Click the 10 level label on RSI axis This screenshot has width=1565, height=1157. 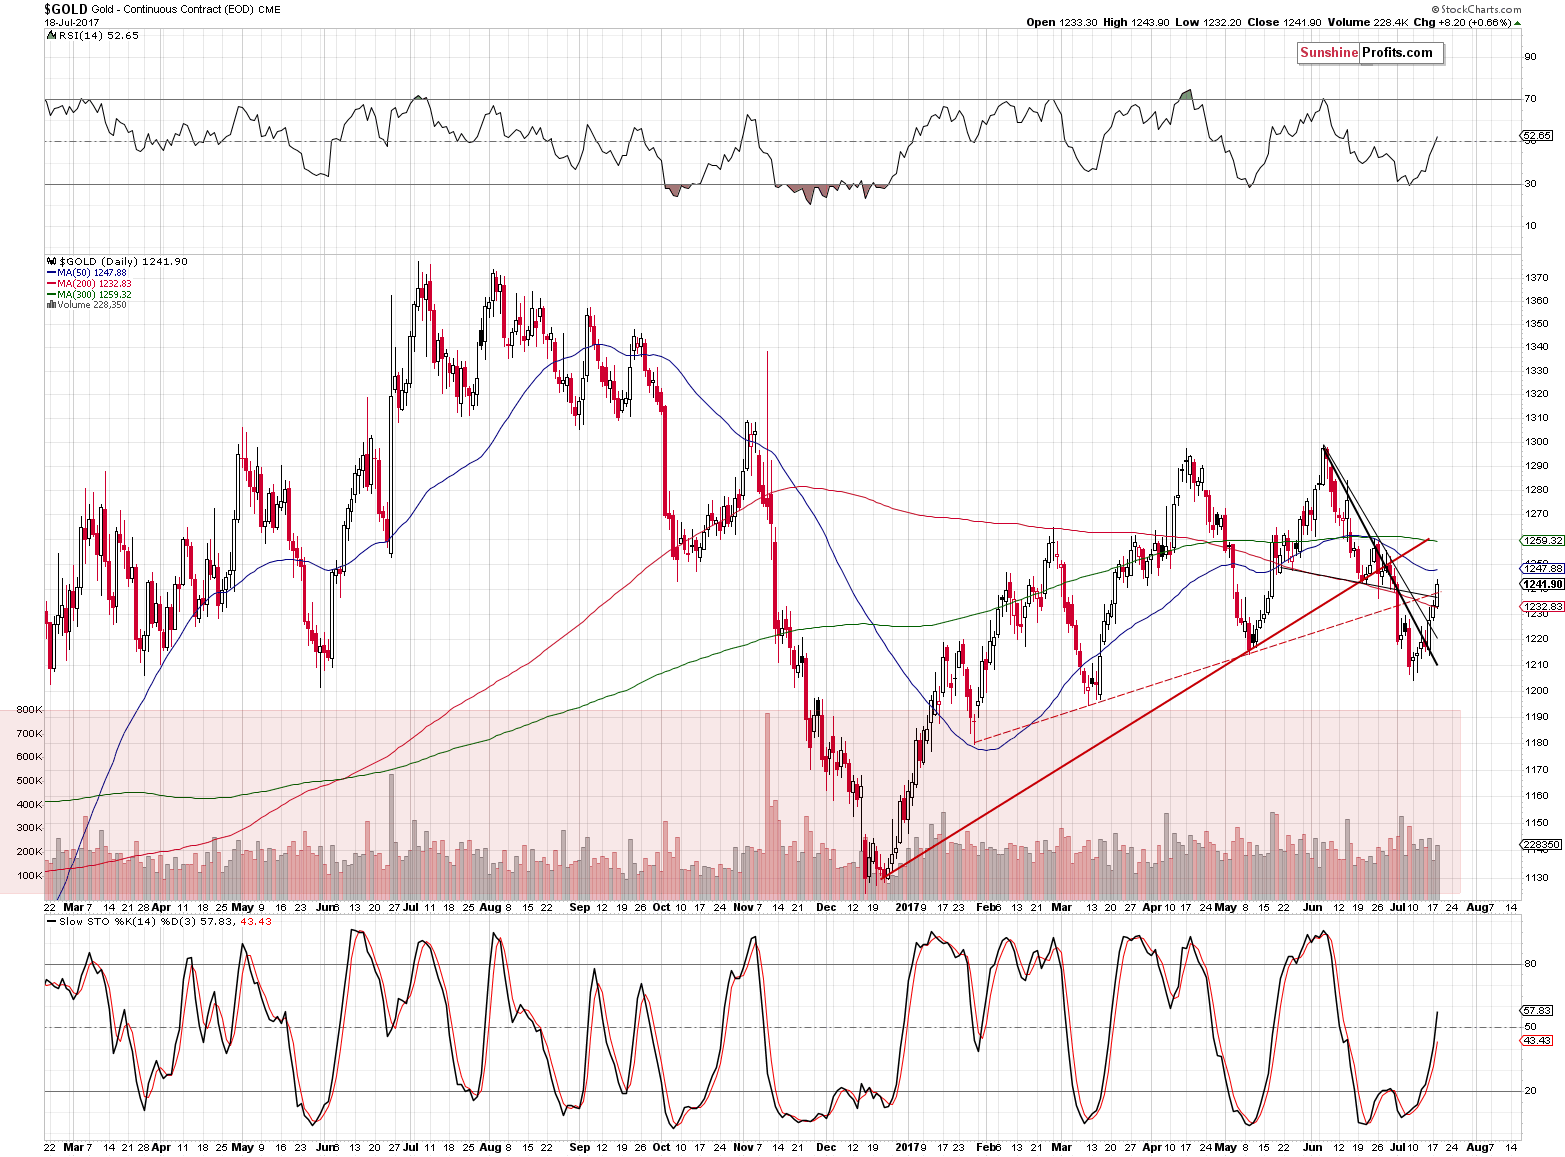pyautogui.click(x=1530, y=226)
